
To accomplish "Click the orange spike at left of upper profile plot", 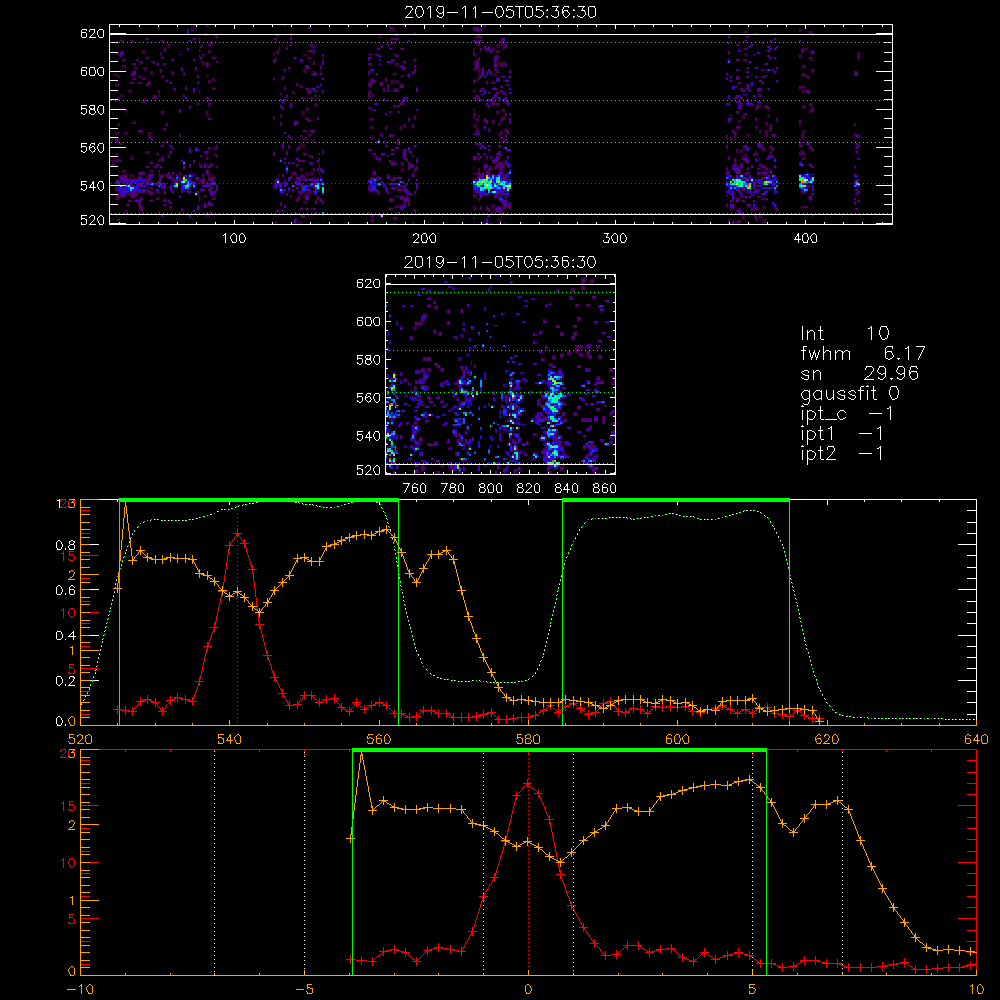I will pos(125,504).
